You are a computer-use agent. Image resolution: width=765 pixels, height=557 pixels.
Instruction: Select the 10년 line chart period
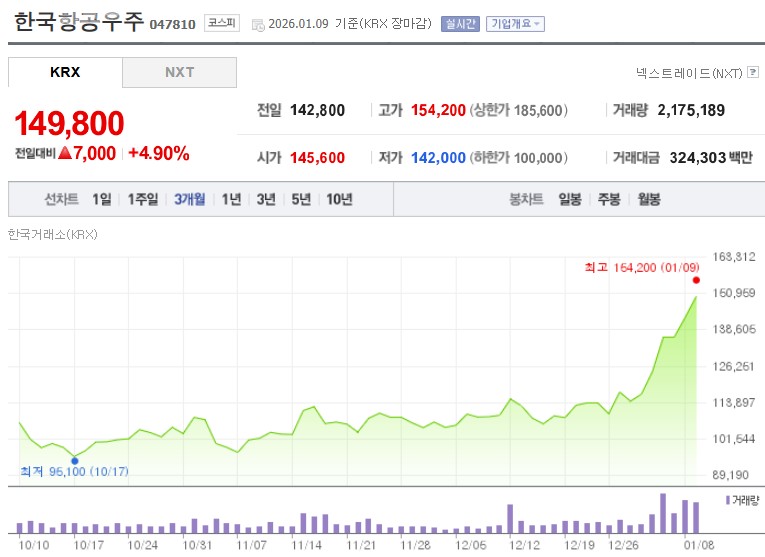[340, 199]
